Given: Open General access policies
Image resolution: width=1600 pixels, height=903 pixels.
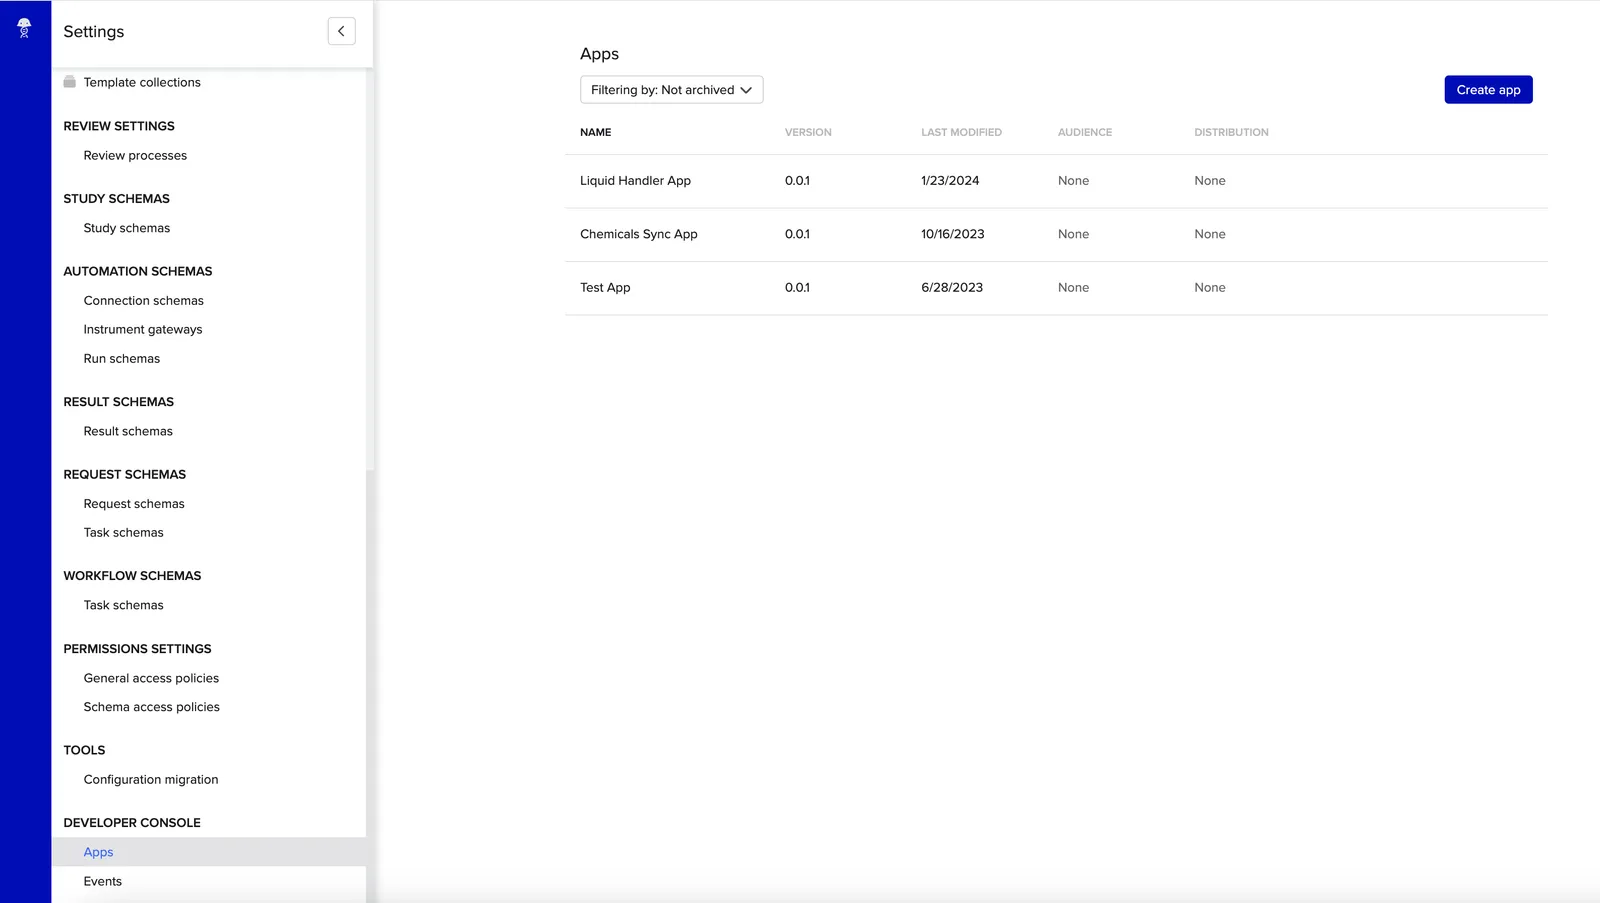Looking at the screenshot, I should coord(151,678).
